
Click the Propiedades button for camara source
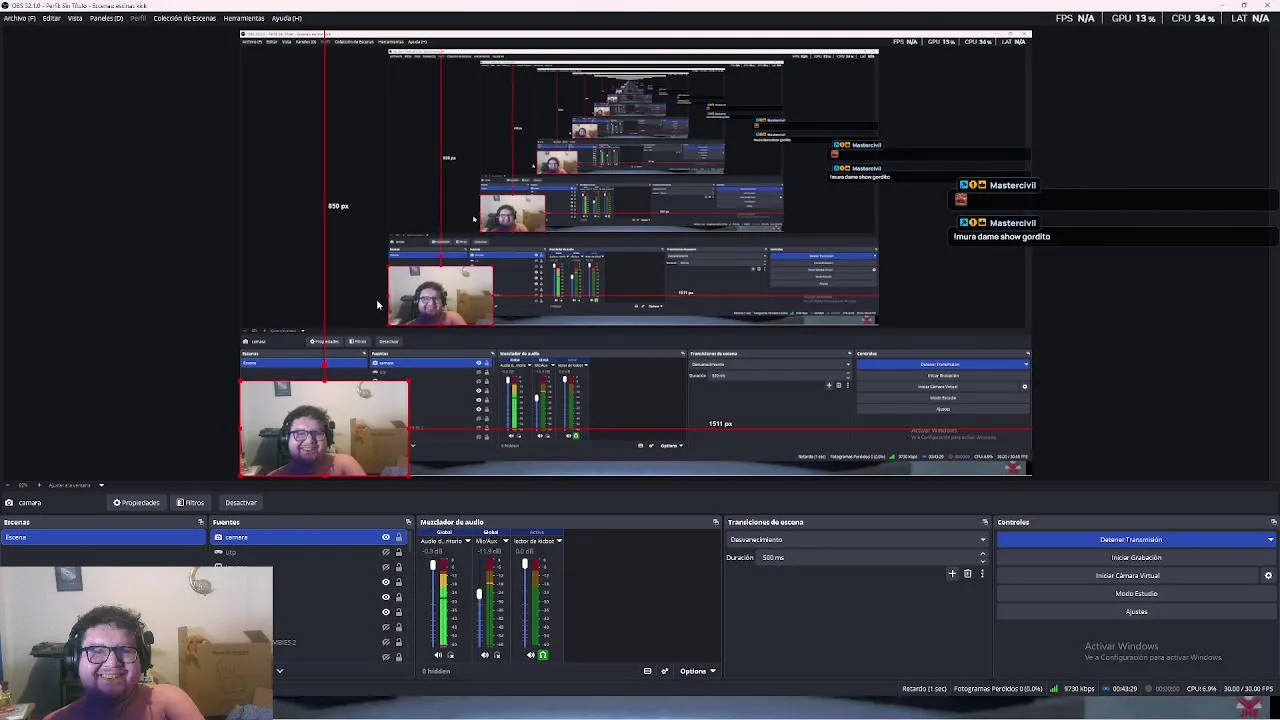click(136, 503)
